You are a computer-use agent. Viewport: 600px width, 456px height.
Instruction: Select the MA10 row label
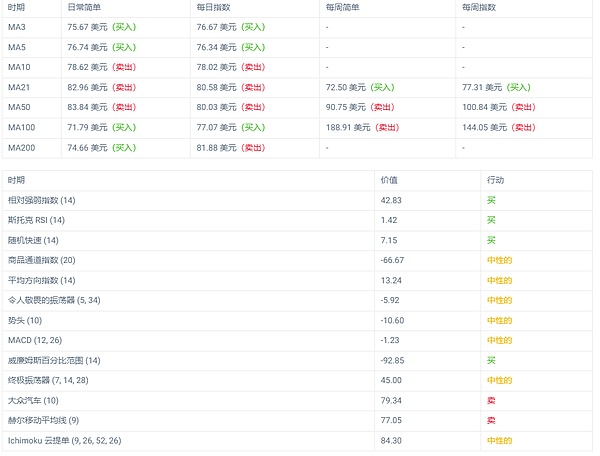coord(19,67)
